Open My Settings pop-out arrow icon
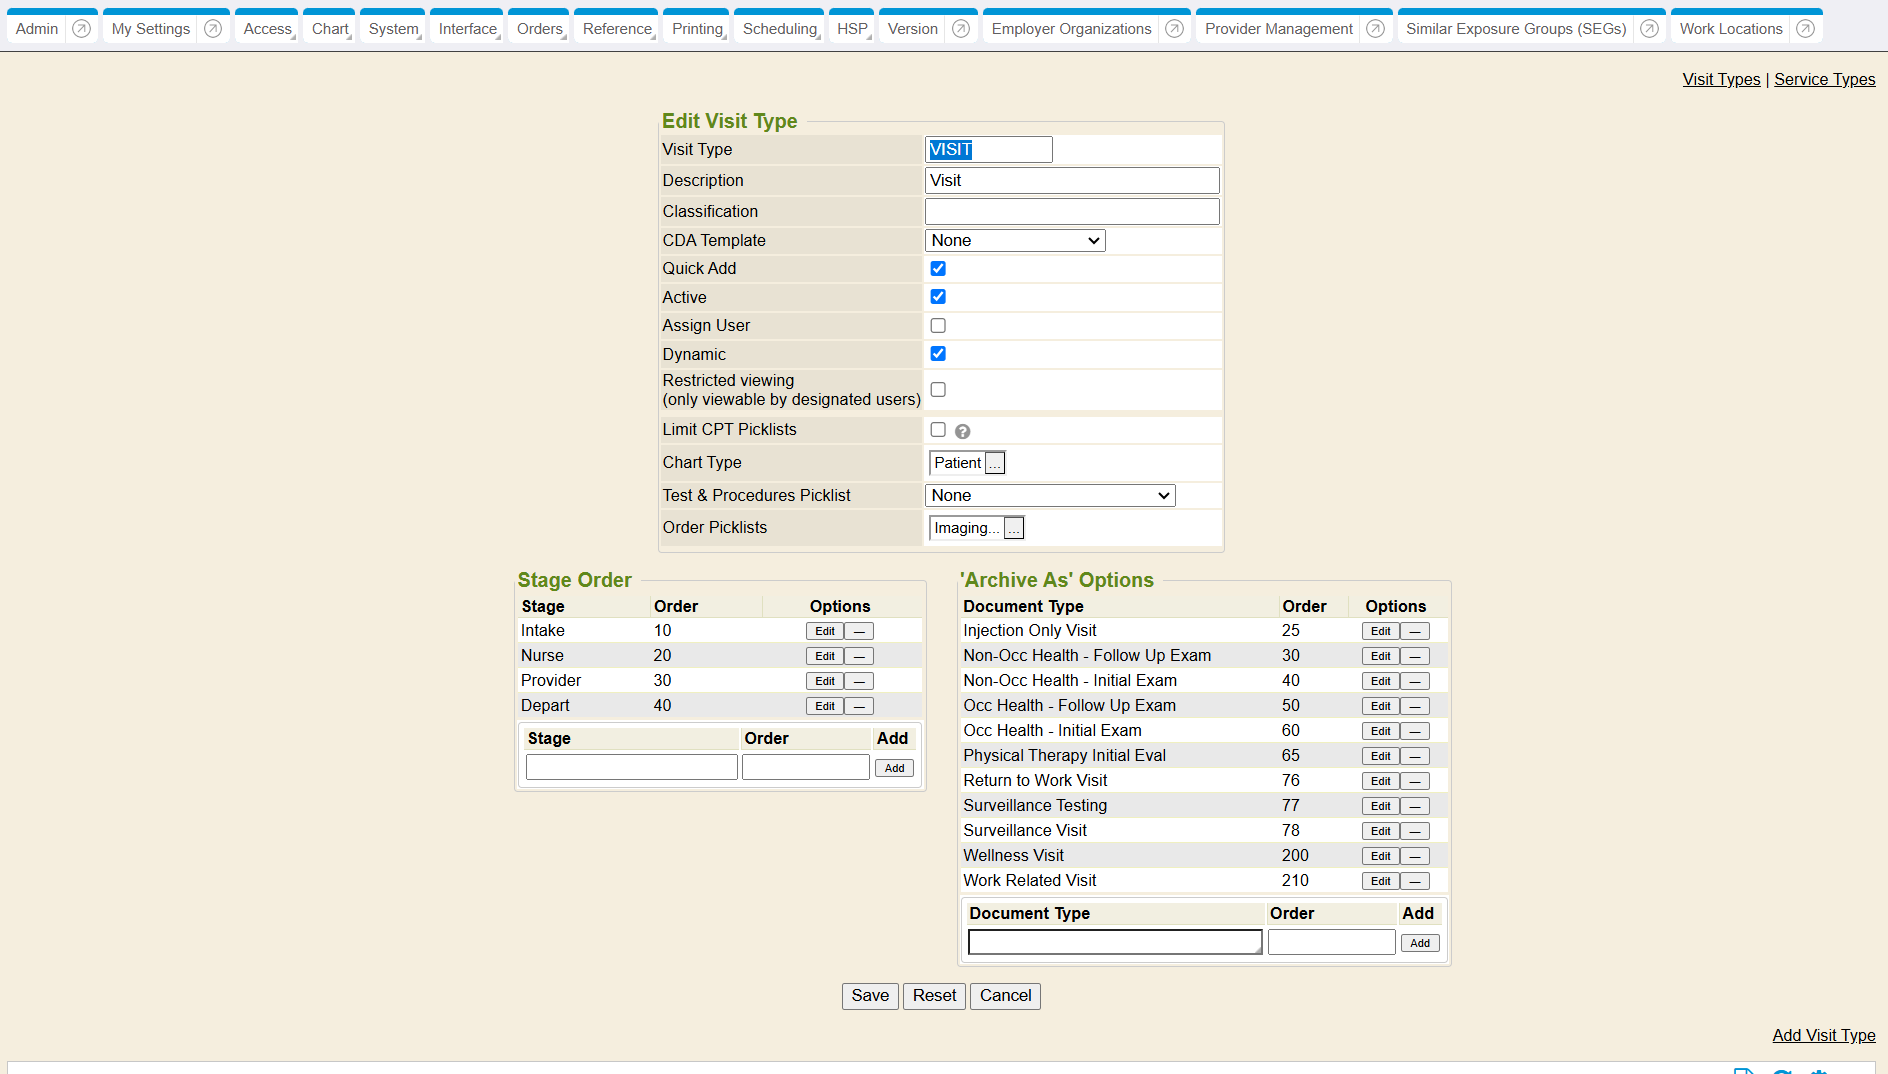 (213, 29)
